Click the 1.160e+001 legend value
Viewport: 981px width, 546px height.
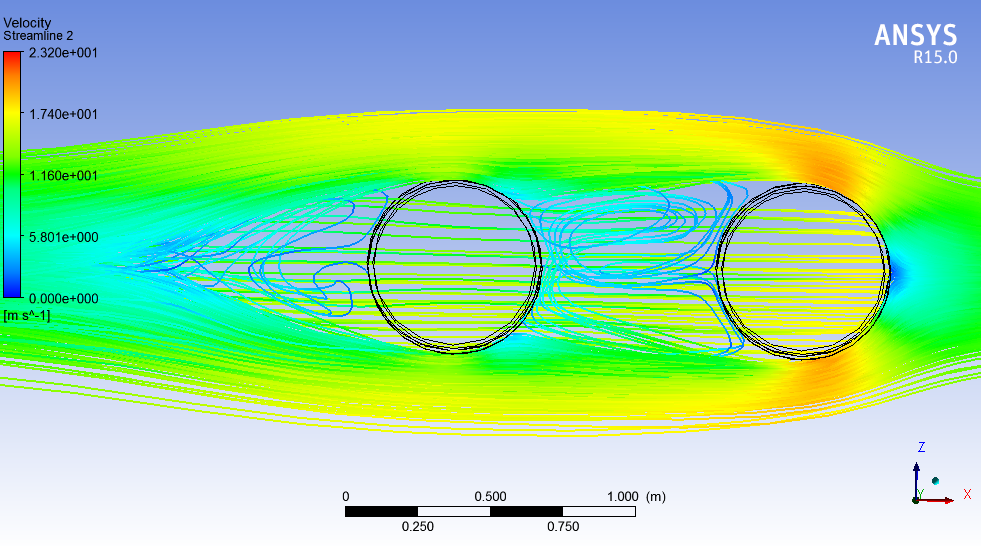tap(63, 175)
